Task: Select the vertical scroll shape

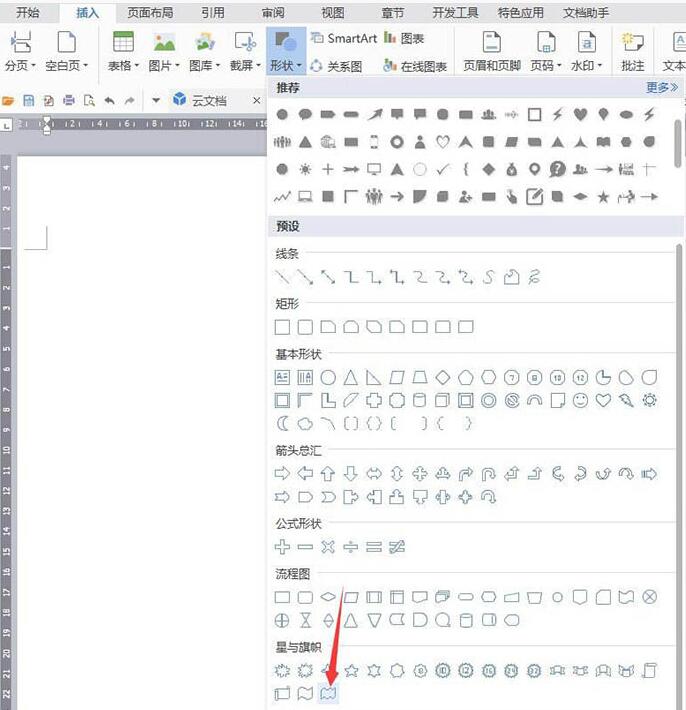Action: click(649, 670)
